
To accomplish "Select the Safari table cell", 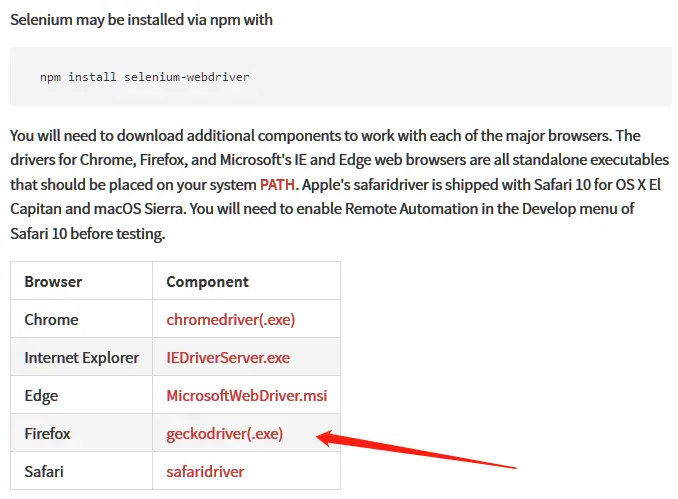I will 81,471.
